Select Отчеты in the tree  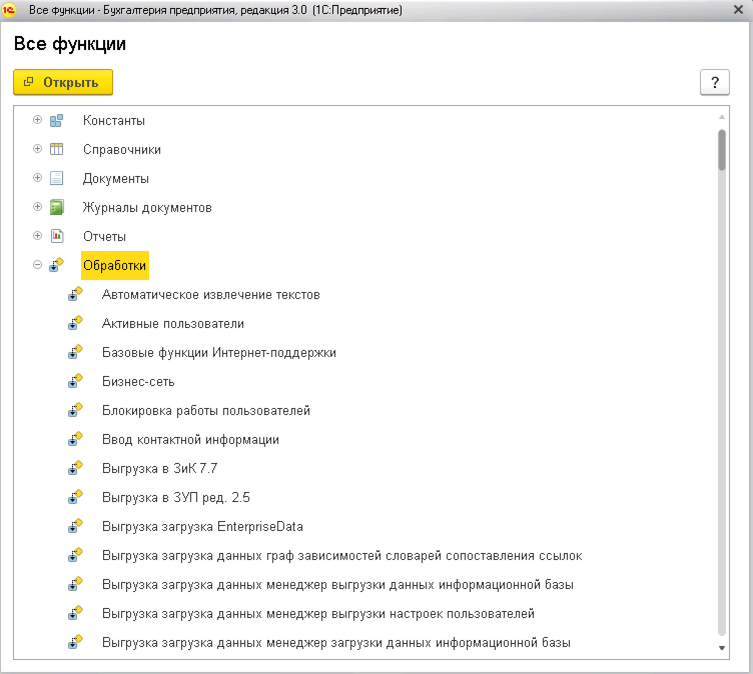(104, 236)
